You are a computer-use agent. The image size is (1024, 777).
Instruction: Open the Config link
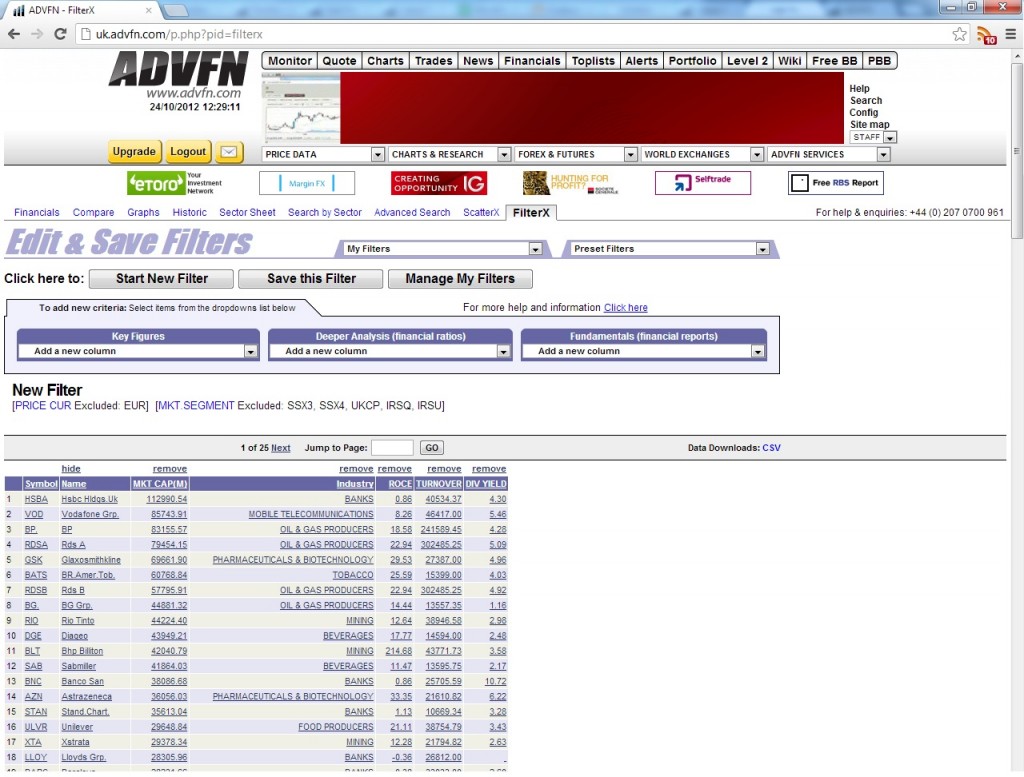(863, 112)
